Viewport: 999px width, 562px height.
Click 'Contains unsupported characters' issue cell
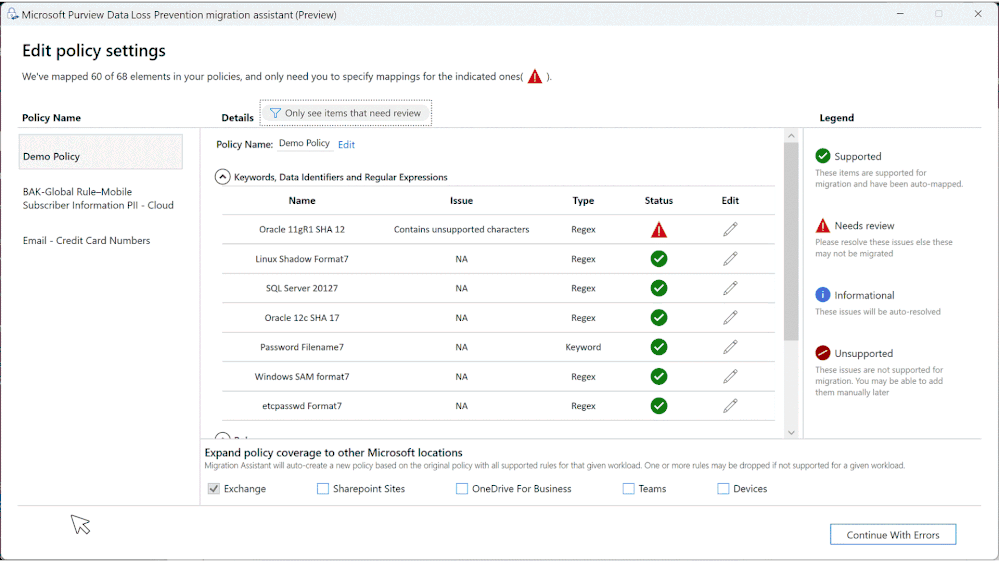click(461, 229)
